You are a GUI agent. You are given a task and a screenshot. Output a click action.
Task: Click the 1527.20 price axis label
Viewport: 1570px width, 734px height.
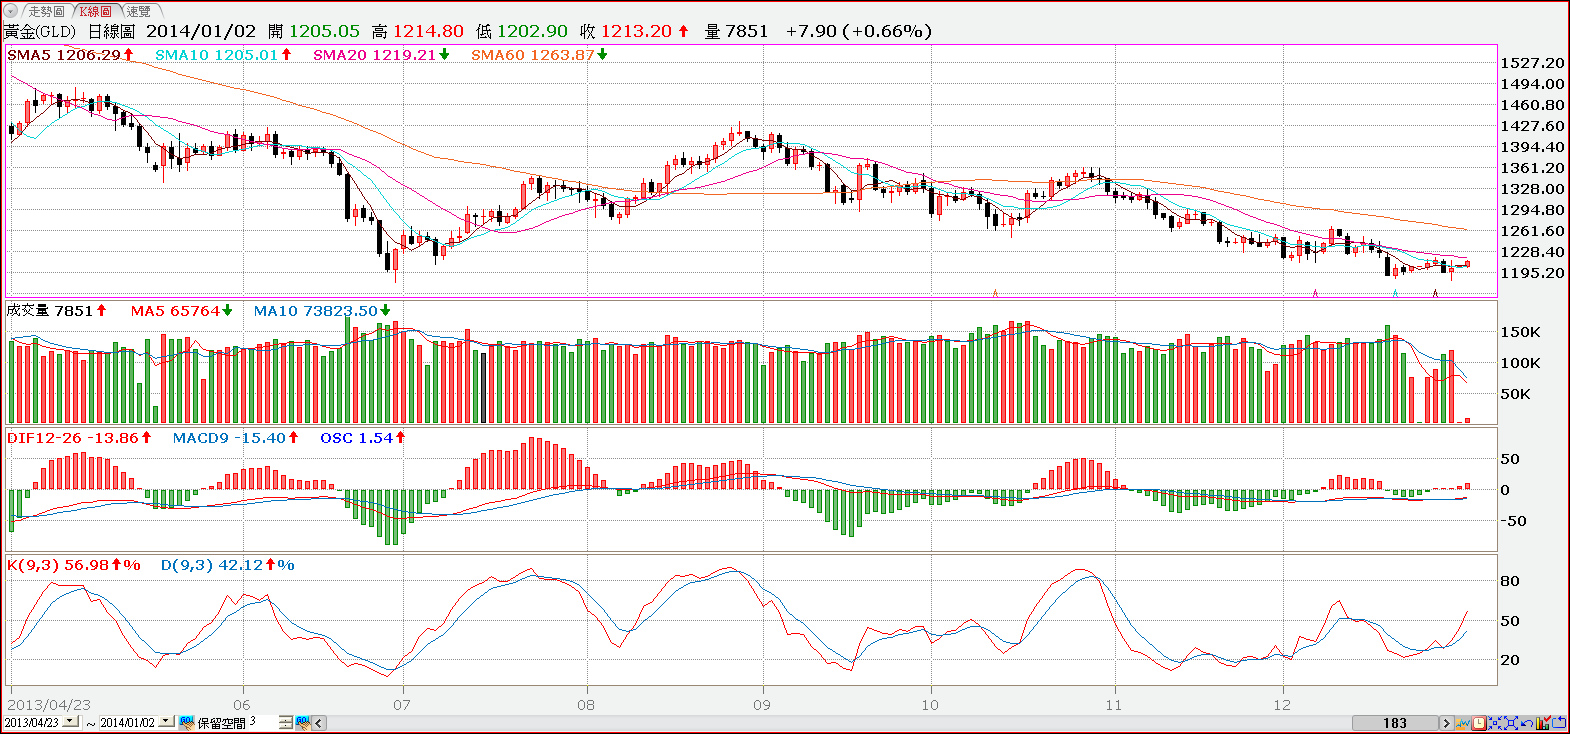point(1532,63)
